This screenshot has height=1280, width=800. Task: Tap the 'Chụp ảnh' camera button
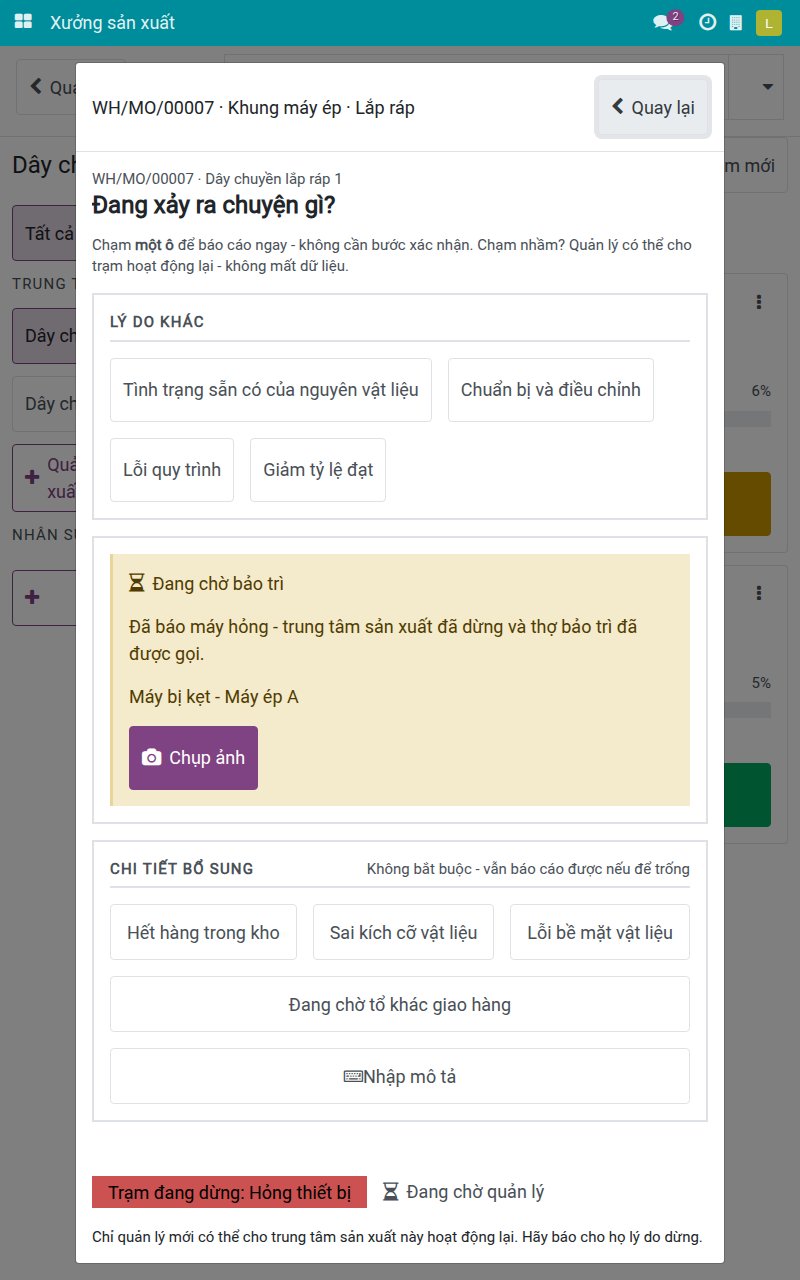click(x=193, y=758)
